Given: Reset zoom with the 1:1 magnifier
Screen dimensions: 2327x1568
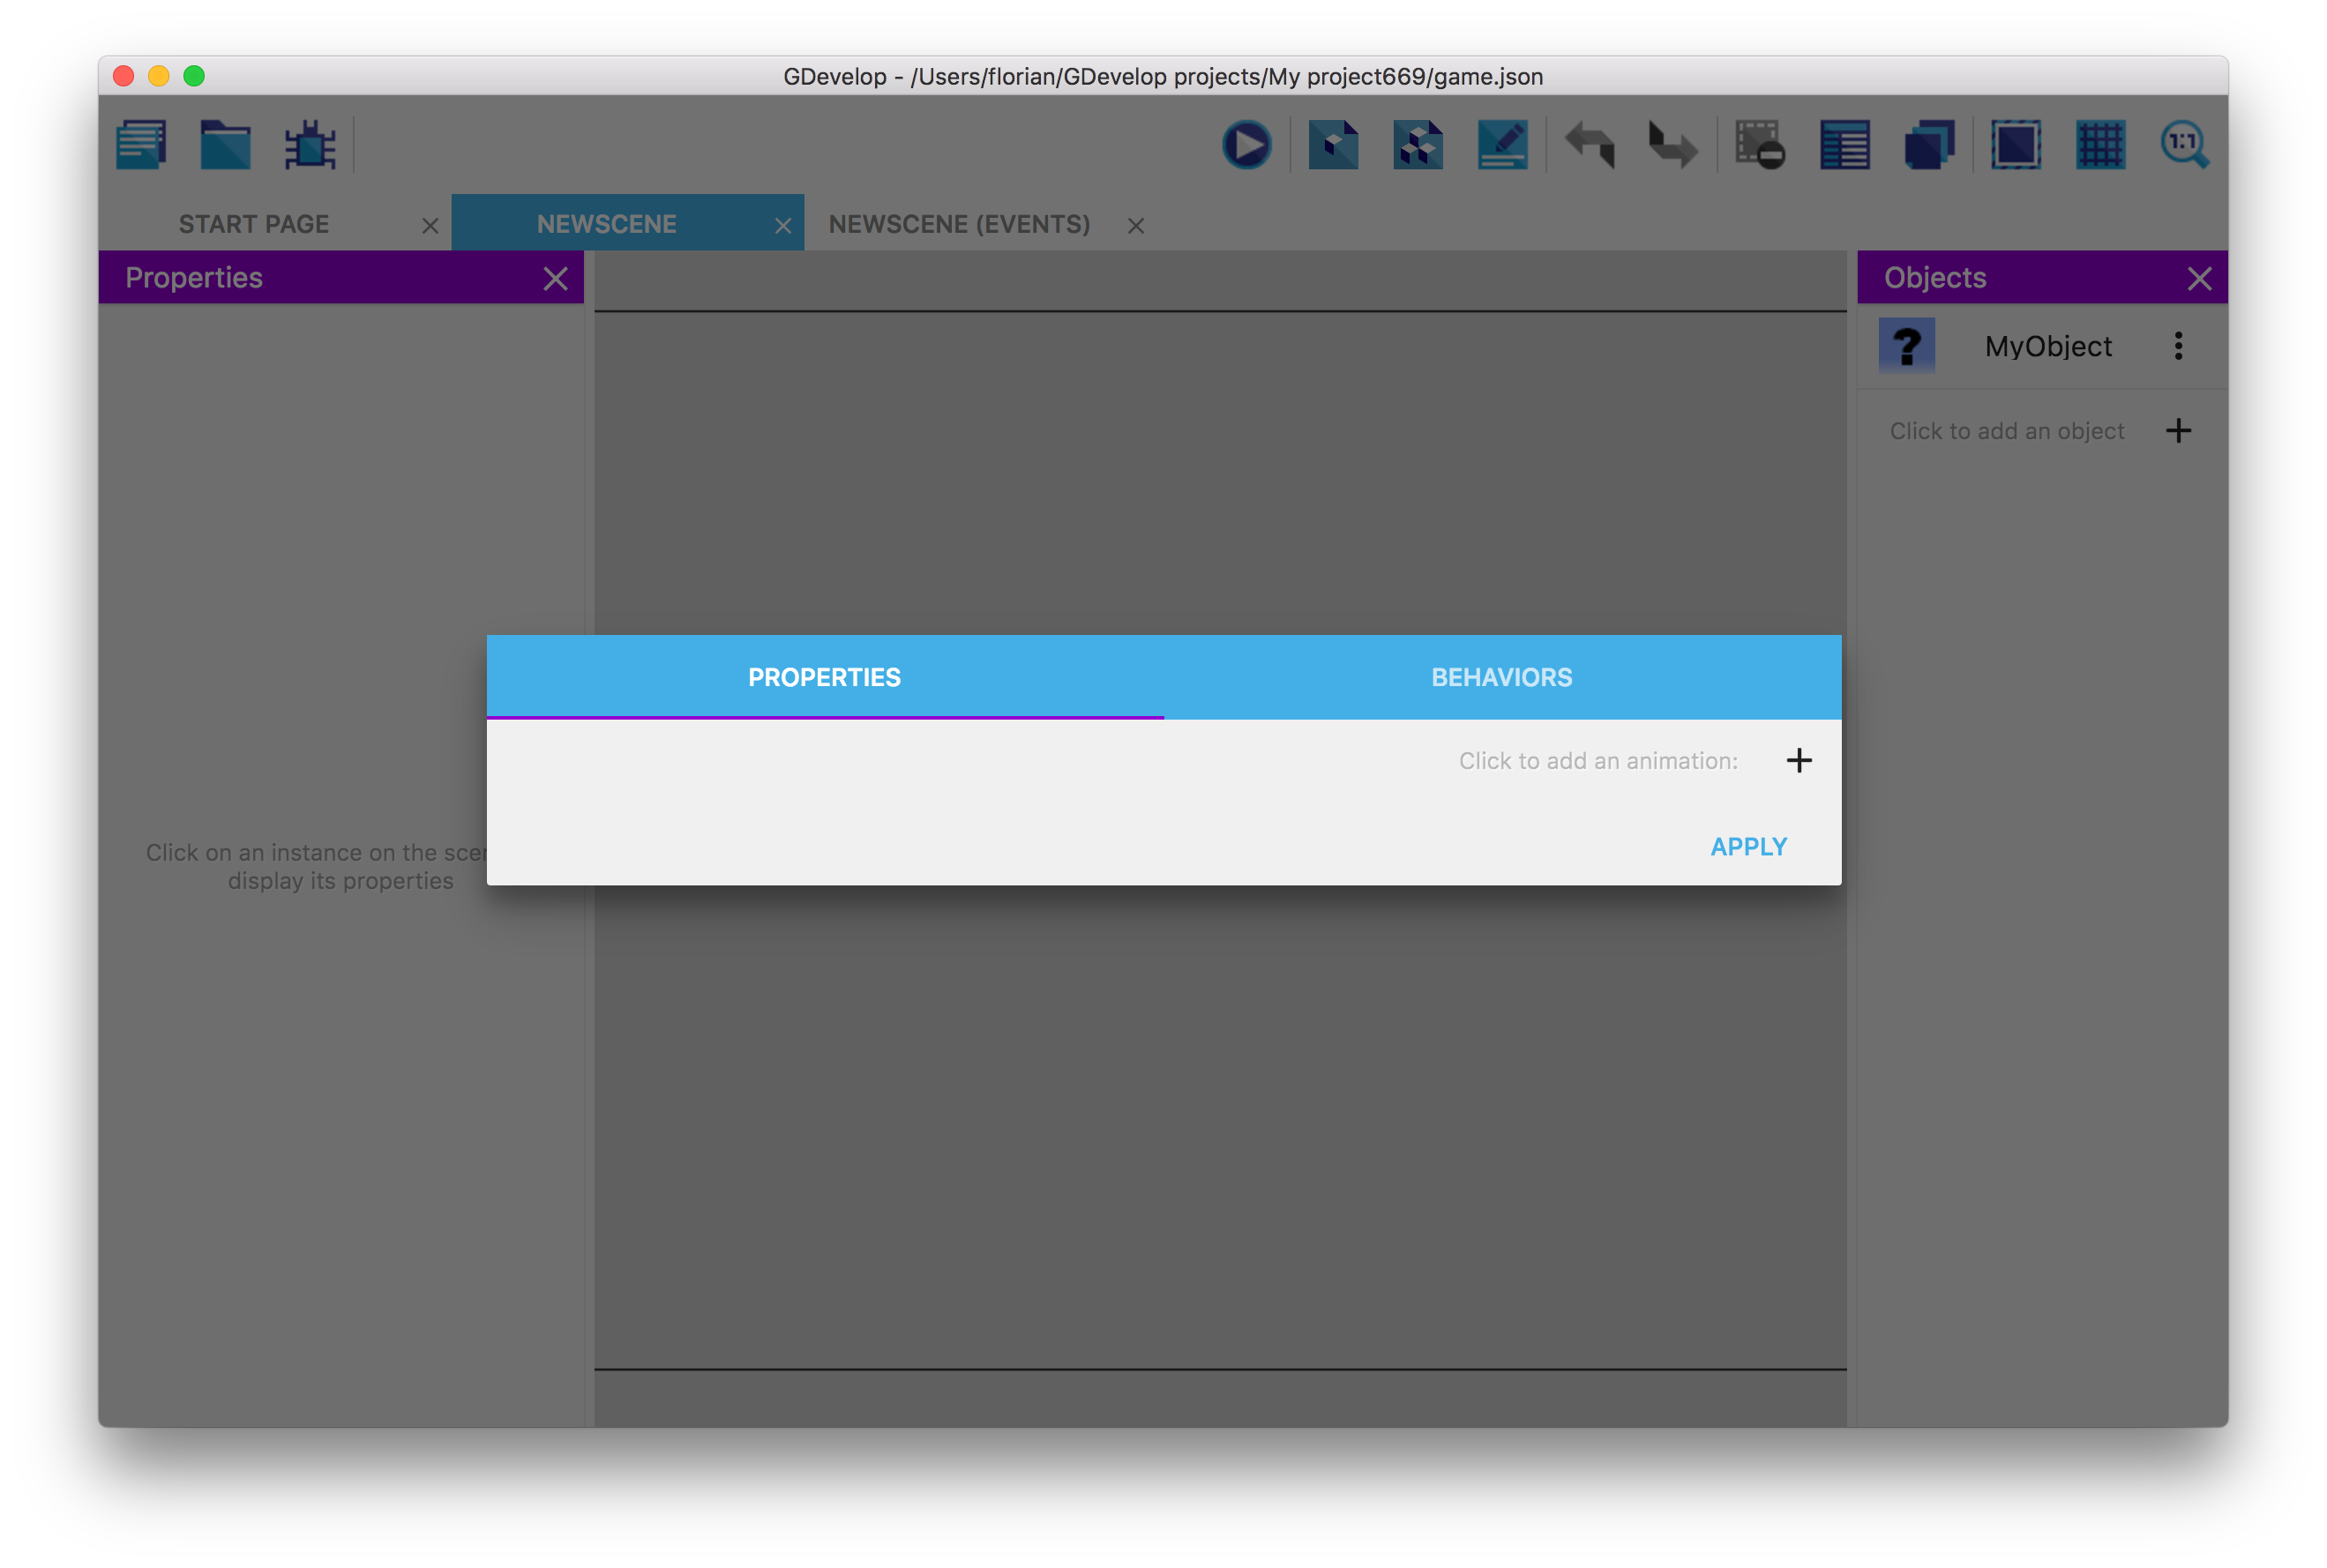Looking at the screenshot, I should 2184,146.
